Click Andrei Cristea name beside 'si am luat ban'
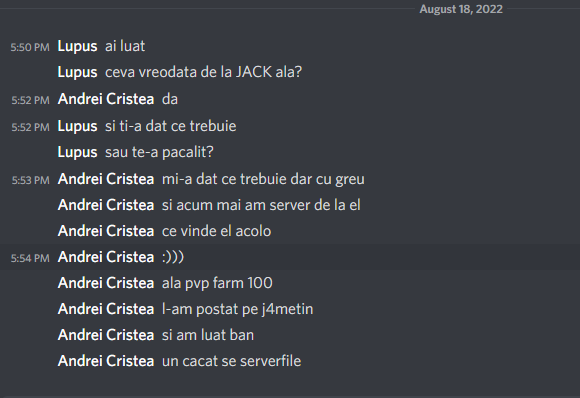This screenshot has height=398, width=580. (106, 335)
